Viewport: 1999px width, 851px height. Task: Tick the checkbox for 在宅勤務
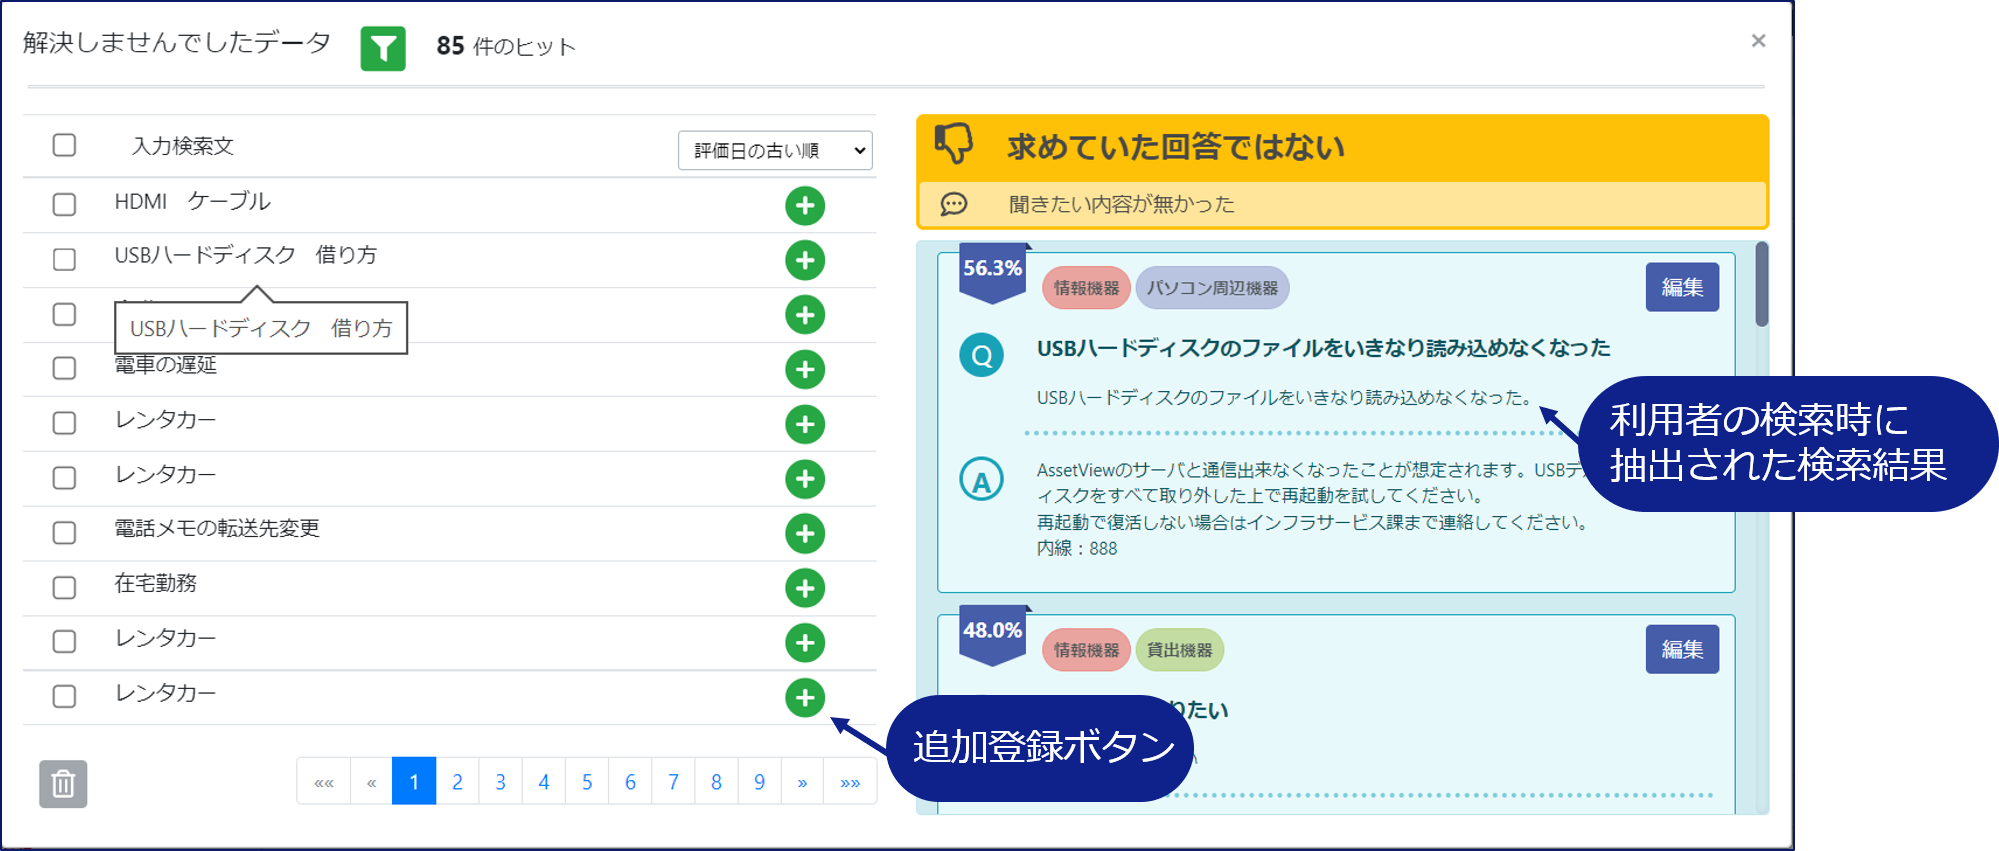pyautogui.click(x=65, y=587)
